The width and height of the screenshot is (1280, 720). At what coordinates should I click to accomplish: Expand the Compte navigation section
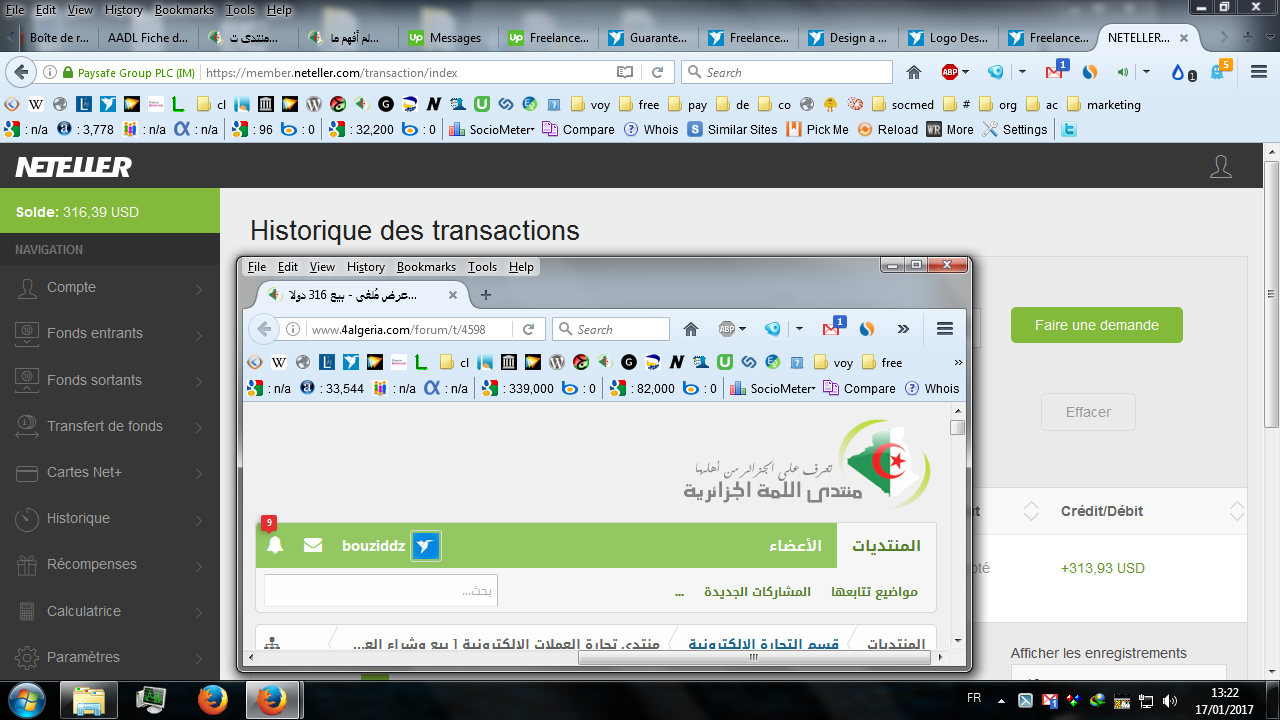pos(110,288)
